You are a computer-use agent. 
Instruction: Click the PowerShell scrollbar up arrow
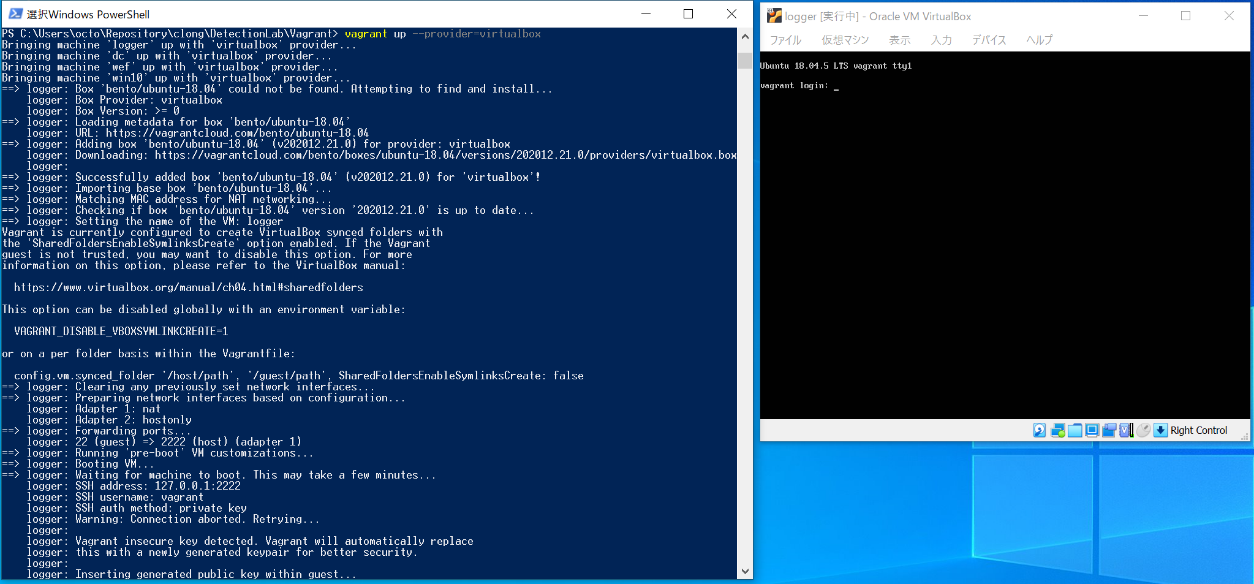point(744,36)
